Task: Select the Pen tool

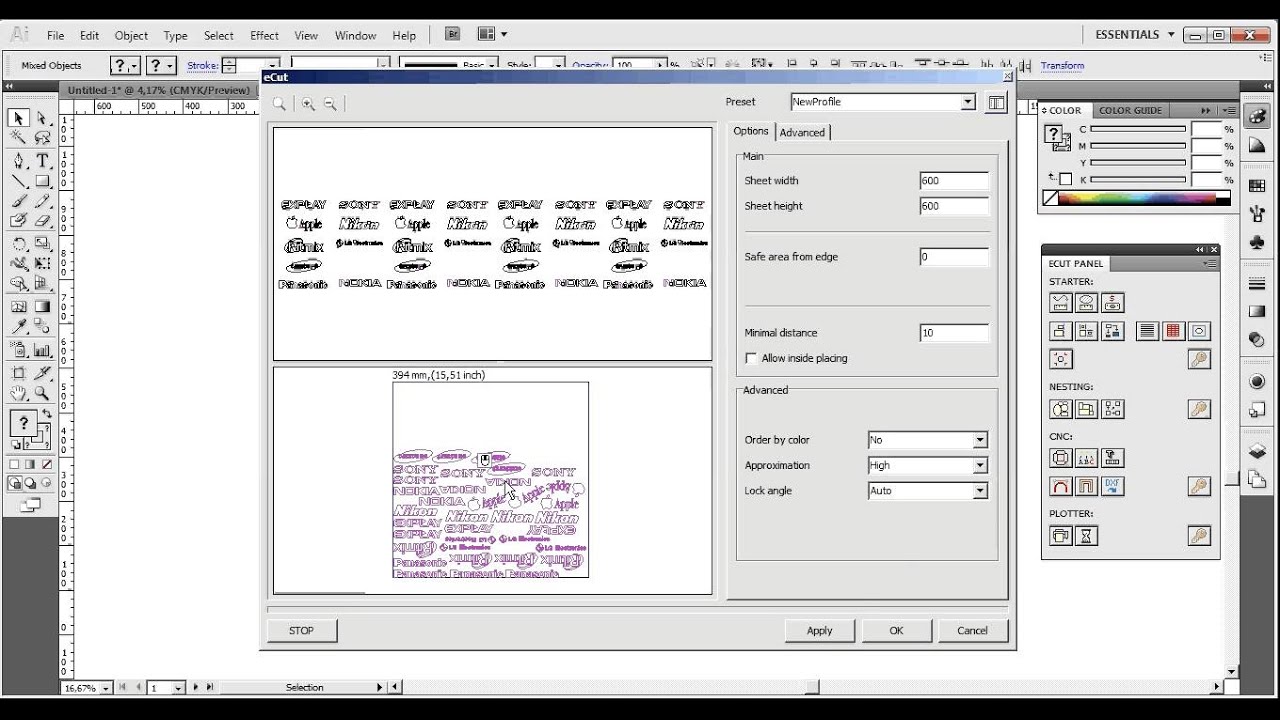Action: tap(19, 160)
